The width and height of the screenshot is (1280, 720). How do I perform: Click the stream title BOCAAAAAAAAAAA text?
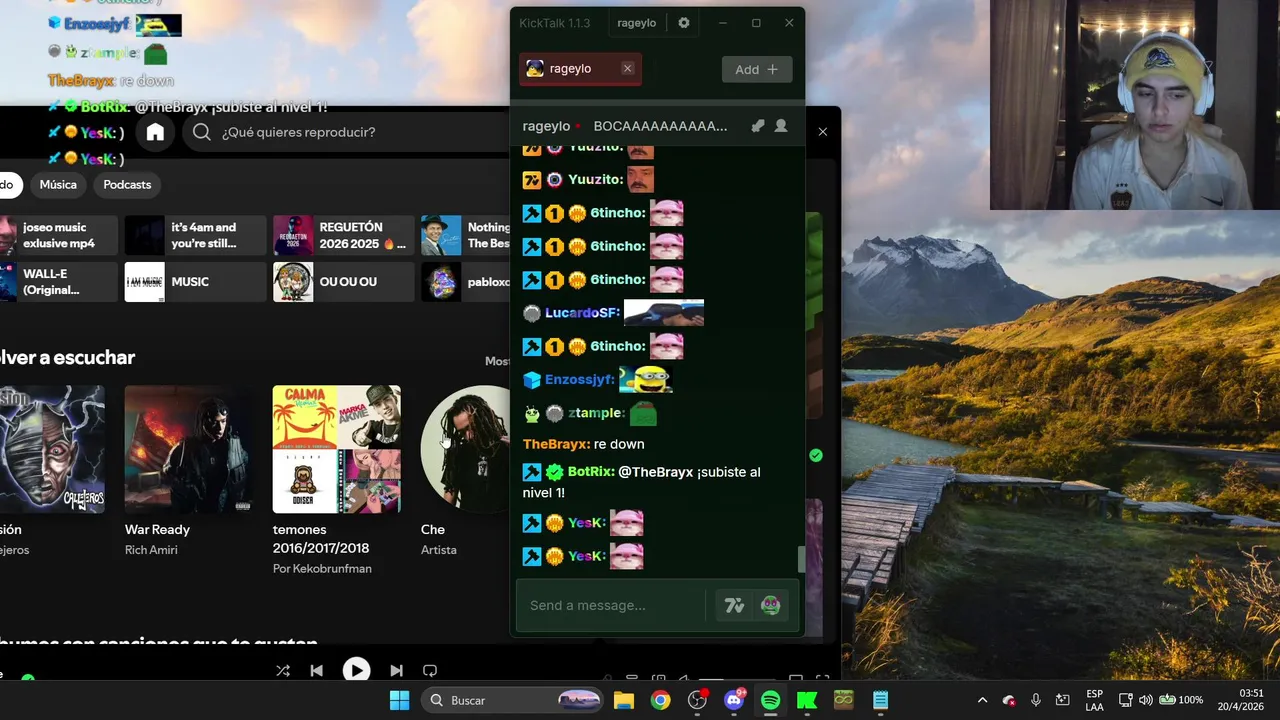click(660, 126)
